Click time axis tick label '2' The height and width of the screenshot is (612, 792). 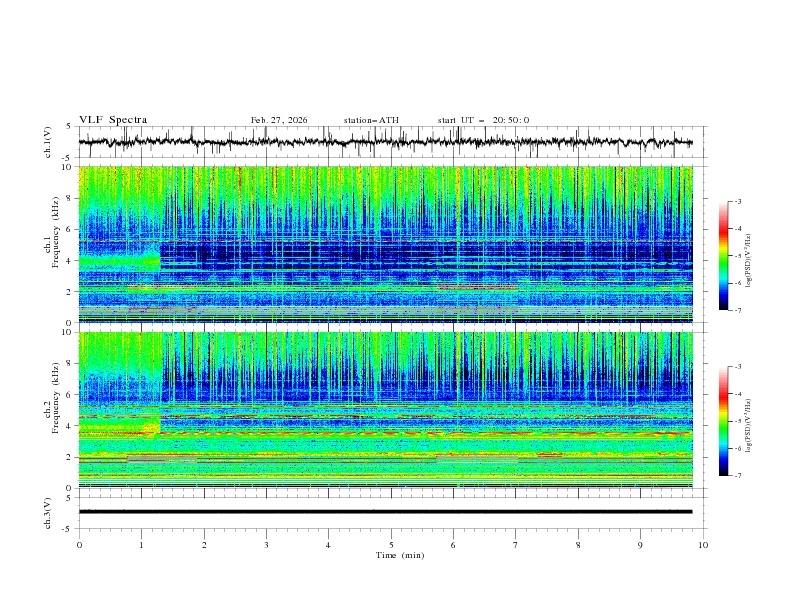tap(204, 545)
